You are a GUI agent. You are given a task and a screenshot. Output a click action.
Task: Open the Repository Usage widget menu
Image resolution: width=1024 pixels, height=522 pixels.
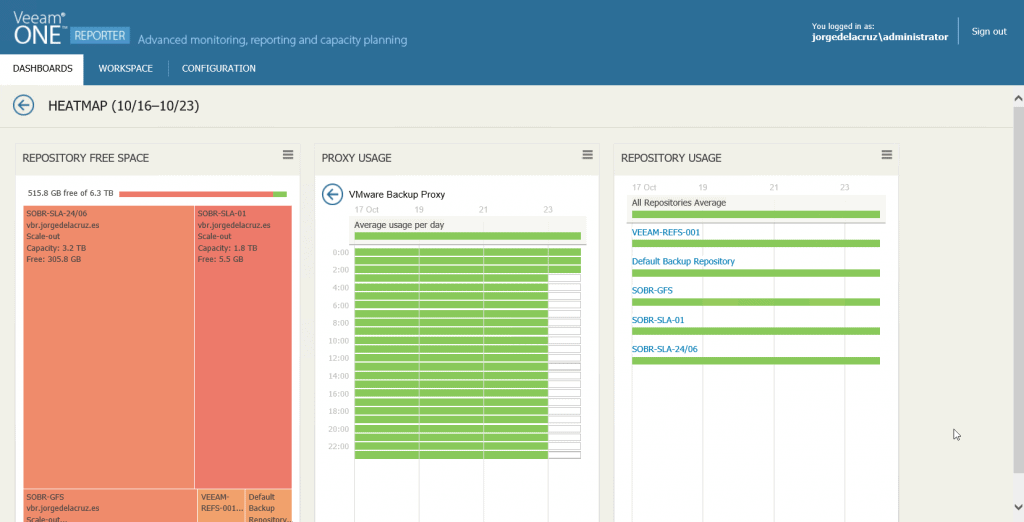[887, 155]
